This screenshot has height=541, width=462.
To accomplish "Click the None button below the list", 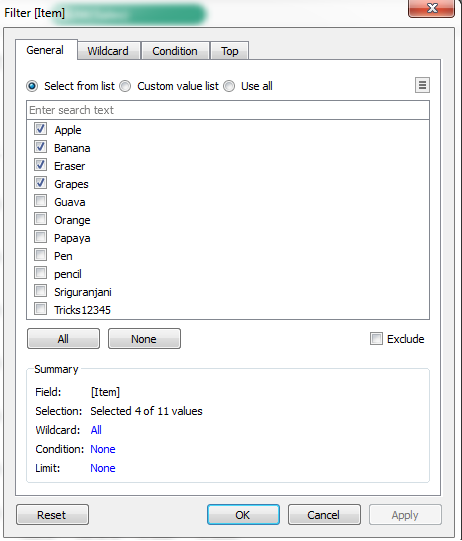I will pyautogui.click(x=144, y=339).
